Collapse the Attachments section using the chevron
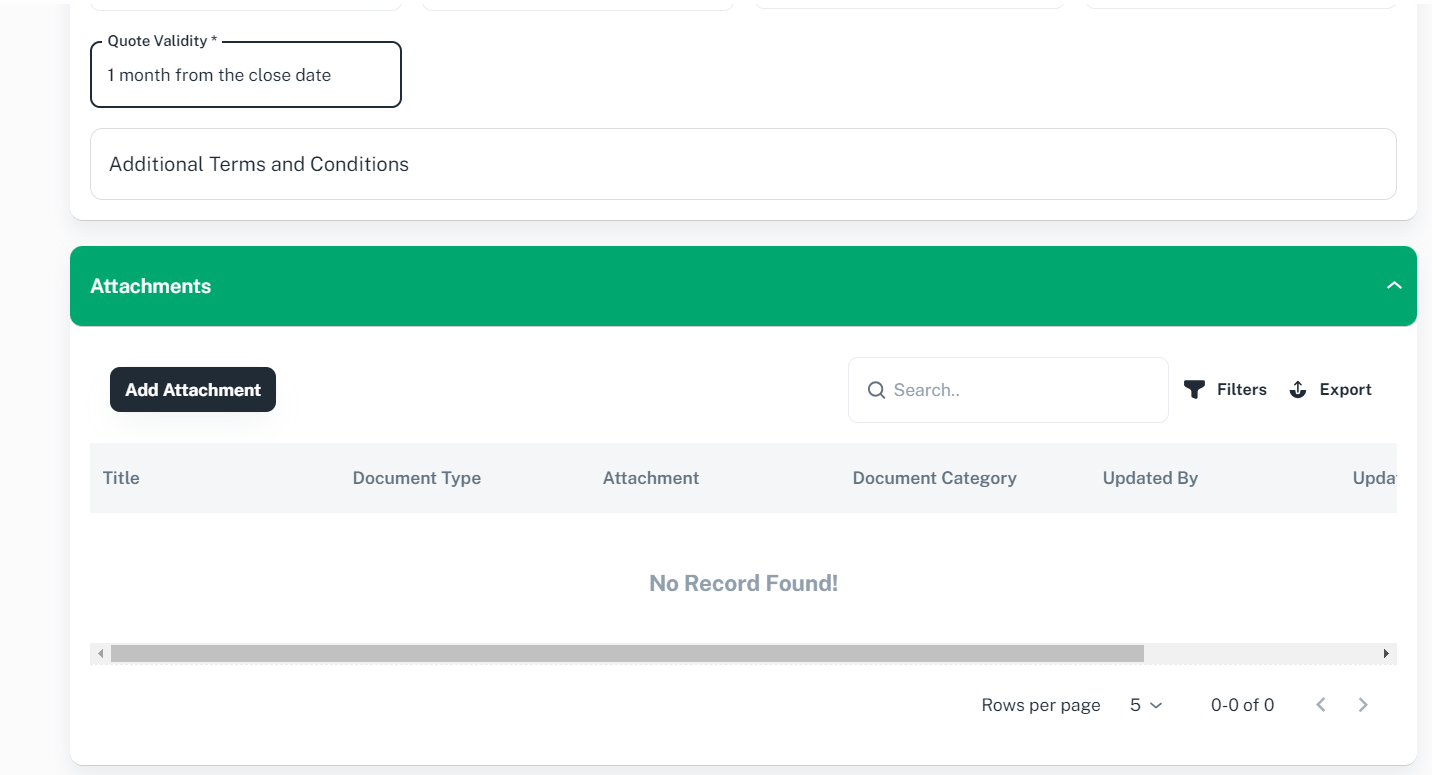This screenshot has height=775, width=1432. pos(1394,286)
